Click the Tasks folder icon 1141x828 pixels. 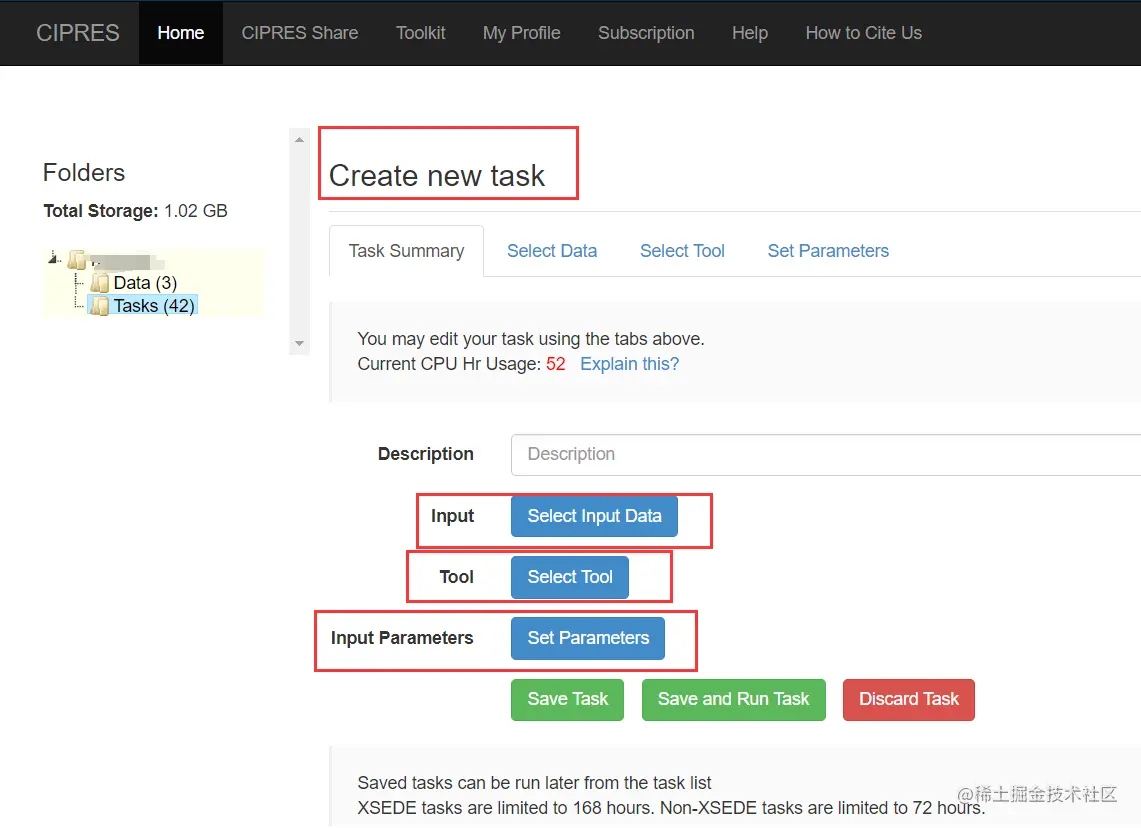point(100,306)
